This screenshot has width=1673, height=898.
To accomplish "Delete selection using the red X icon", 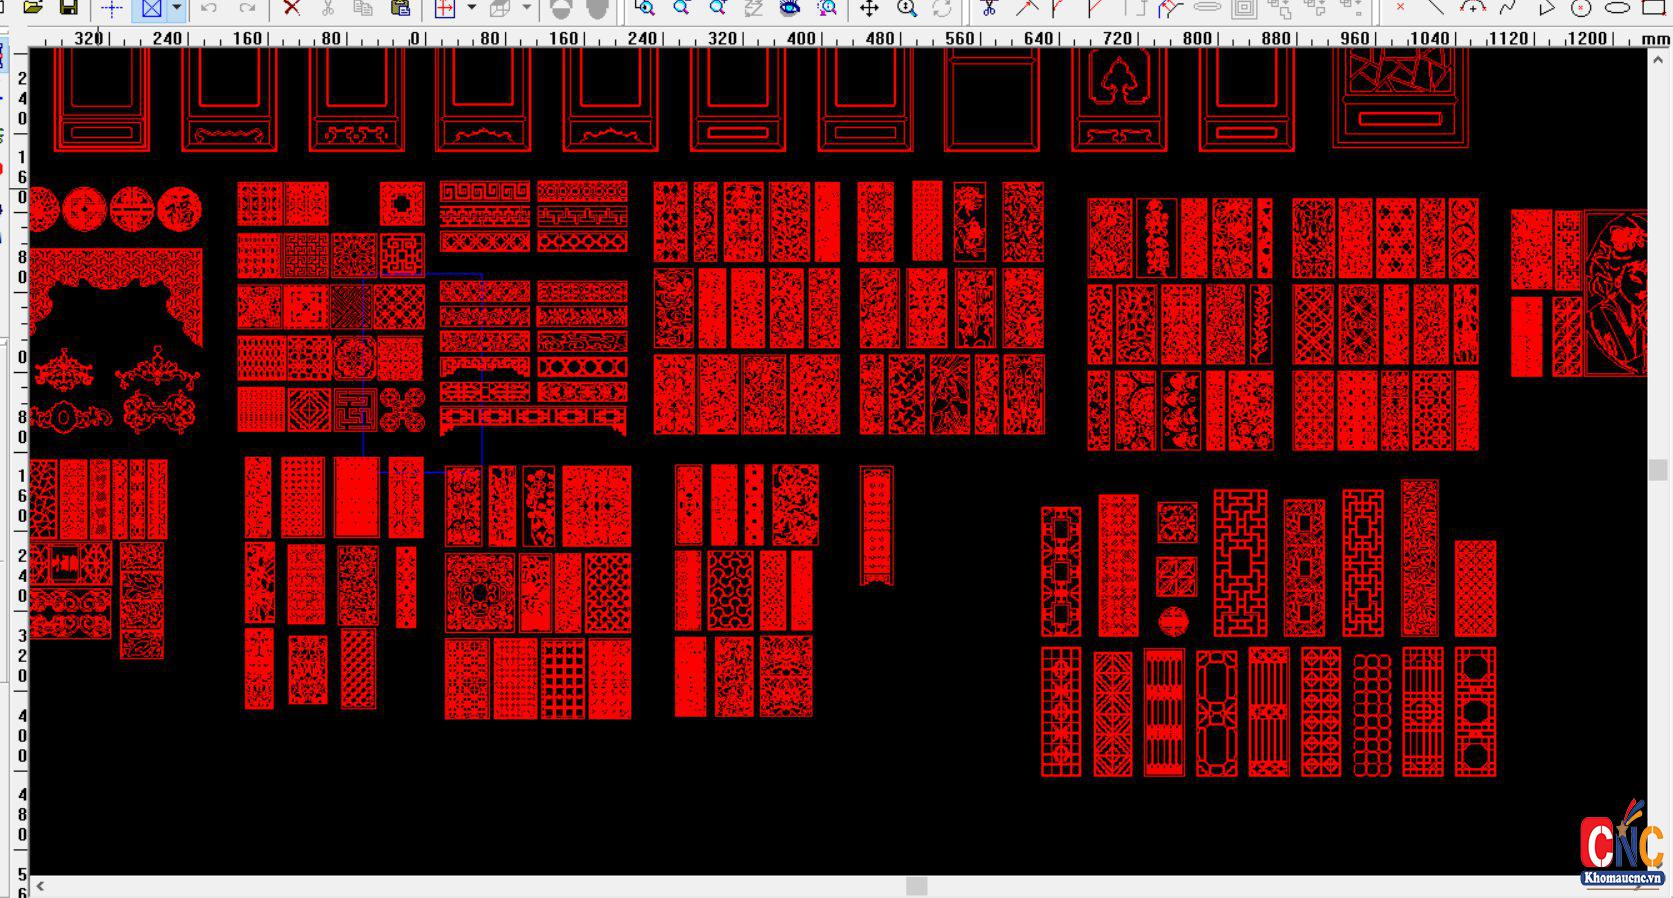I will [291, 8].
